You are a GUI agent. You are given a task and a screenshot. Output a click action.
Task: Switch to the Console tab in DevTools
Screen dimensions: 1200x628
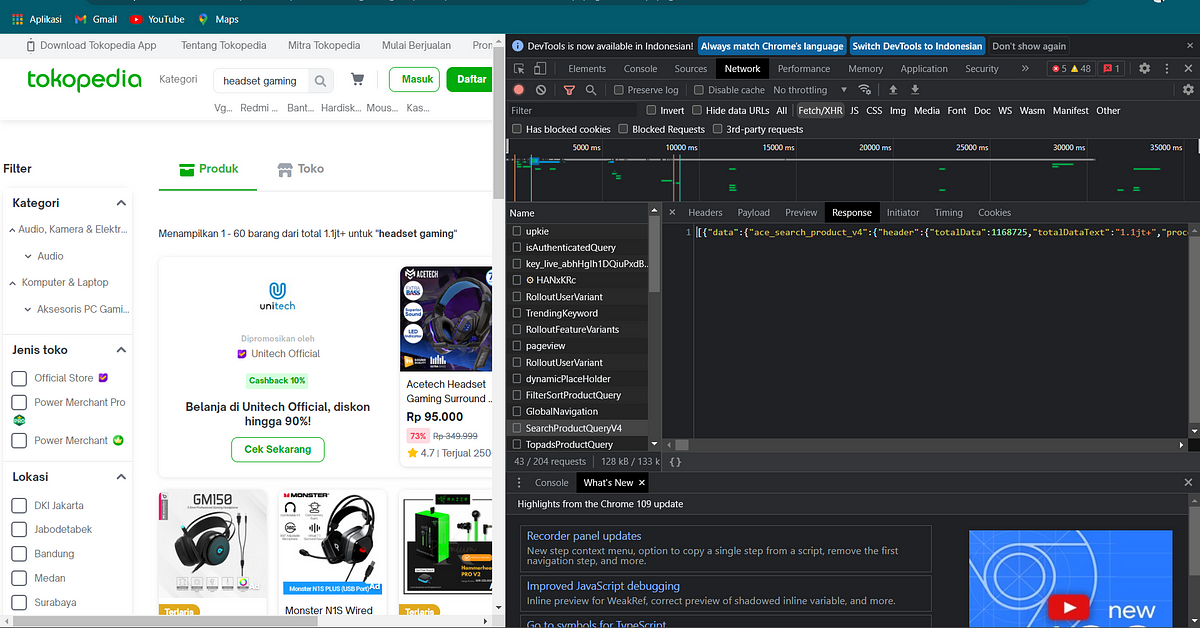[641, 69]
